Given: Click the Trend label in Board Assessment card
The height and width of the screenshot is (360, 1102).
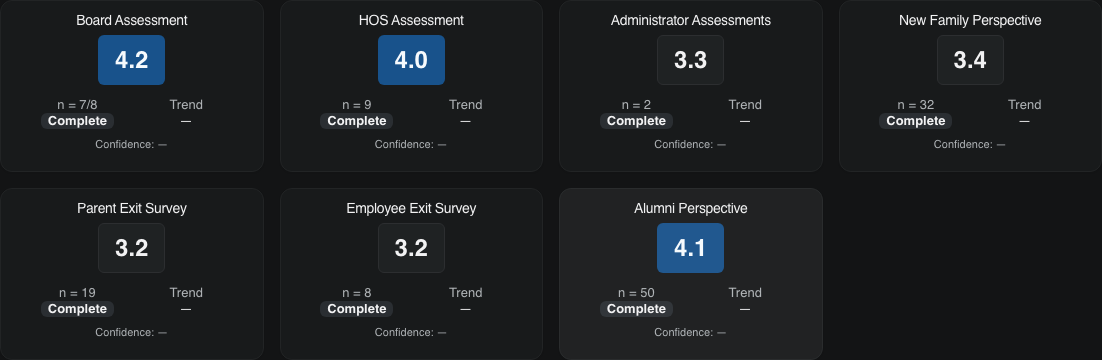Looking at the screenshot, I should (186, 105).
